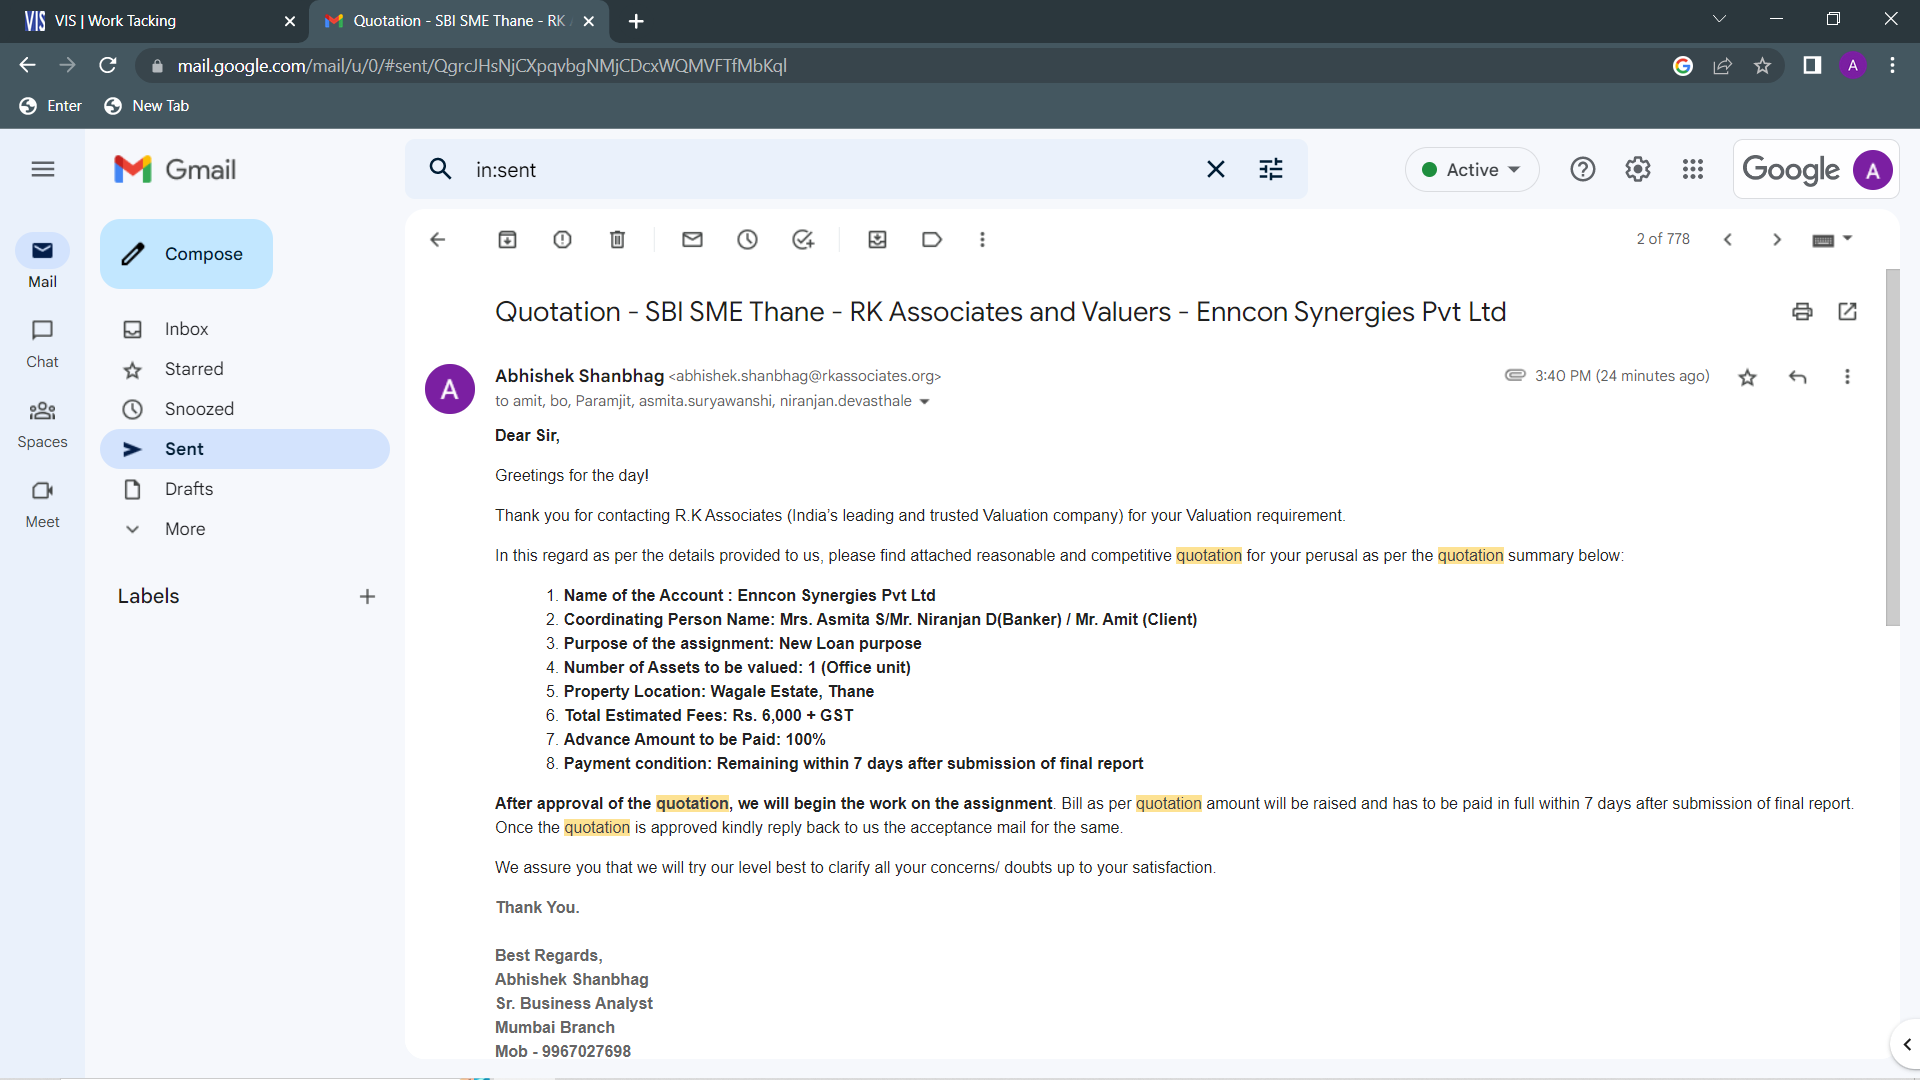Reply to this message
The height and width of the screenshot is (1080, 1920).
click(x=1798, y=377)
